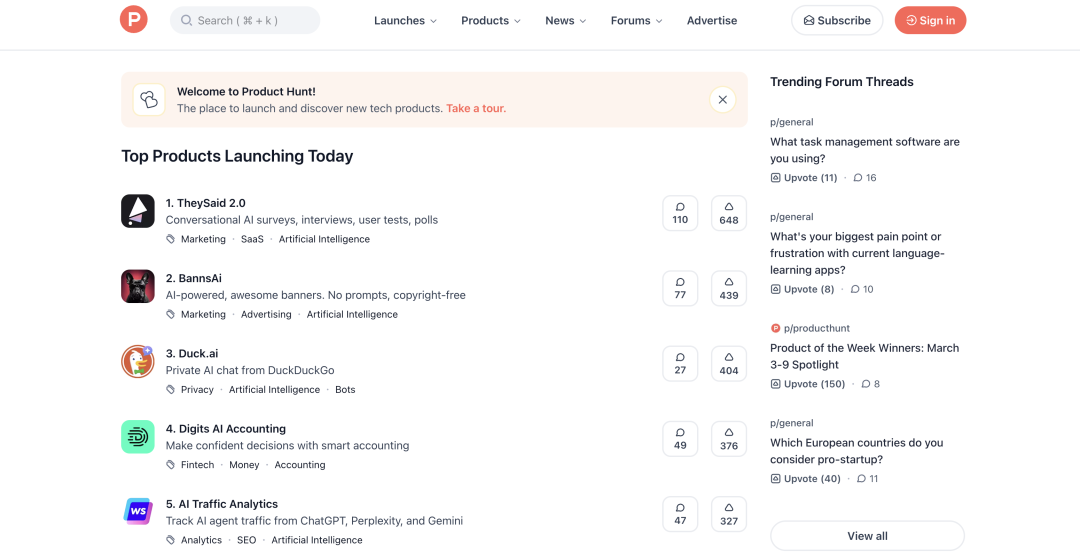This screenshot has height=558, width=1080.
Task: Upvote BannsAi with 439 votes
Action: tap(729, 288)
